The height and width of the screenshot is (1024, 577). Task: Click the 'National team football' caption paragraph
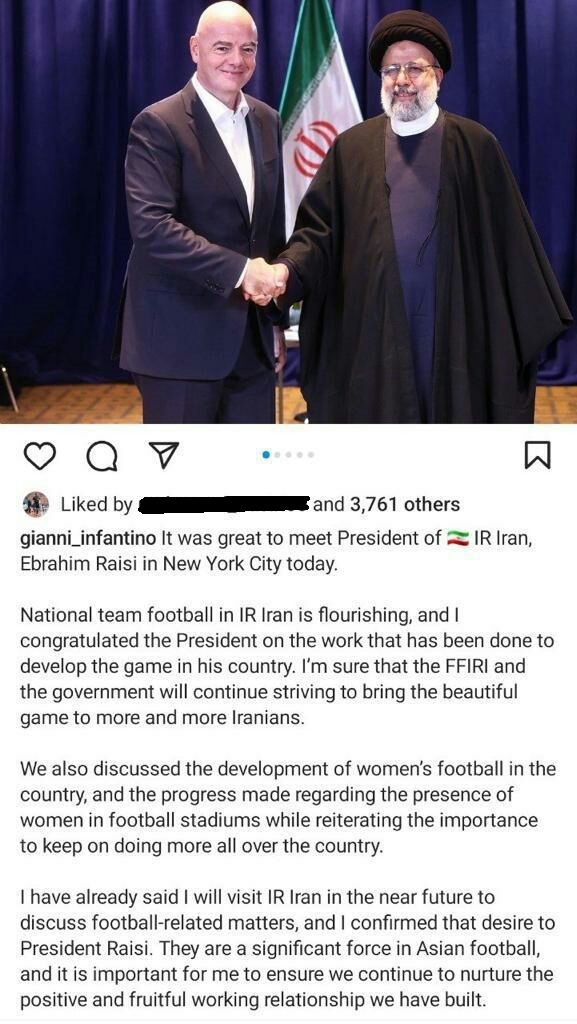click(287, 666)
